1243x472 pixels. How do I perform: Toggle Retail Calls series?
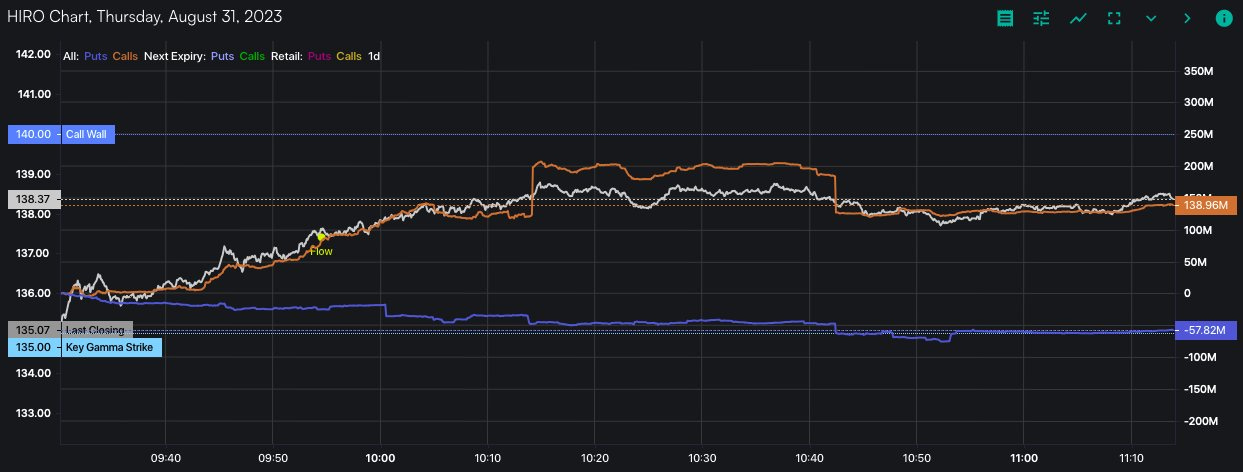click(349, 56)
